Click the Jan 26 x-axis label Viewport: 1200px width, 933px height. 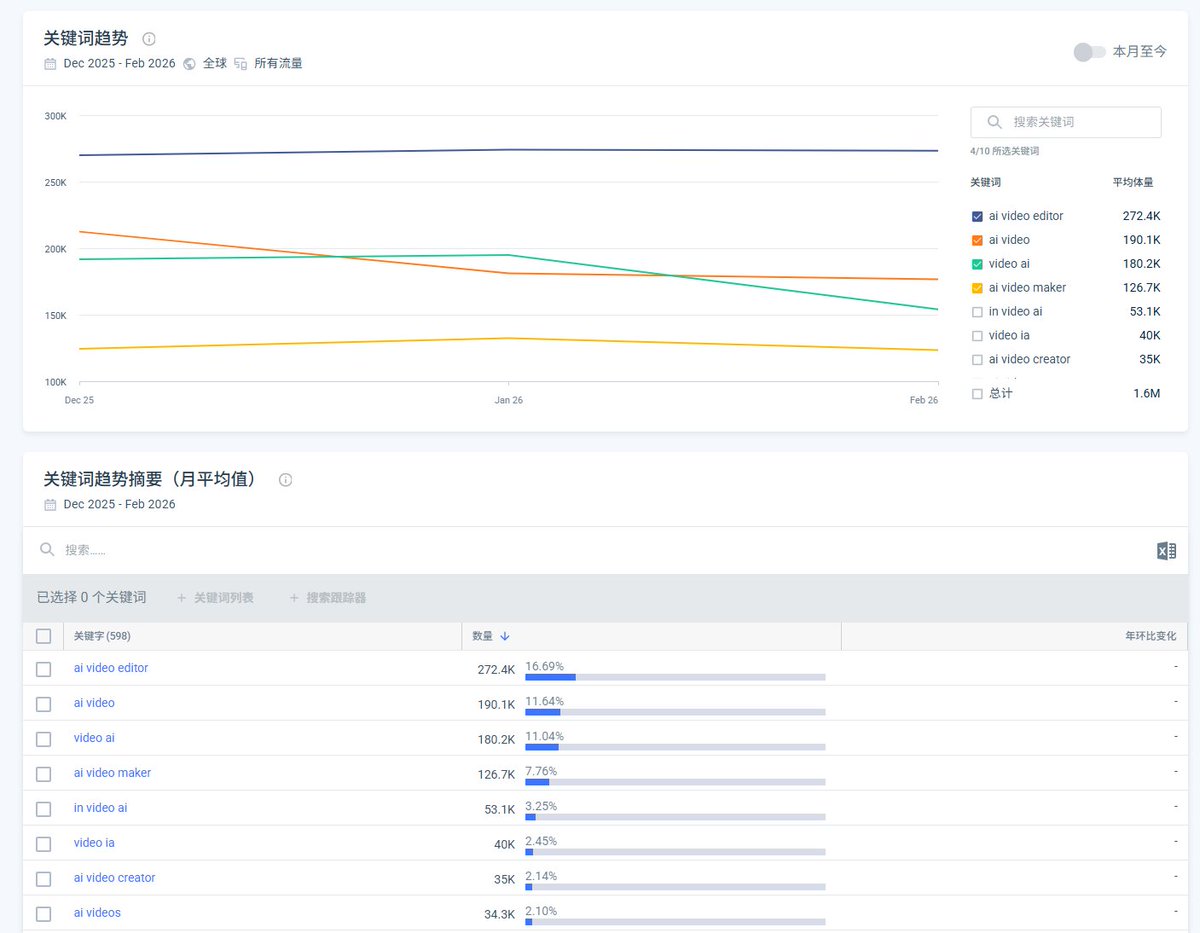point(508,400)
